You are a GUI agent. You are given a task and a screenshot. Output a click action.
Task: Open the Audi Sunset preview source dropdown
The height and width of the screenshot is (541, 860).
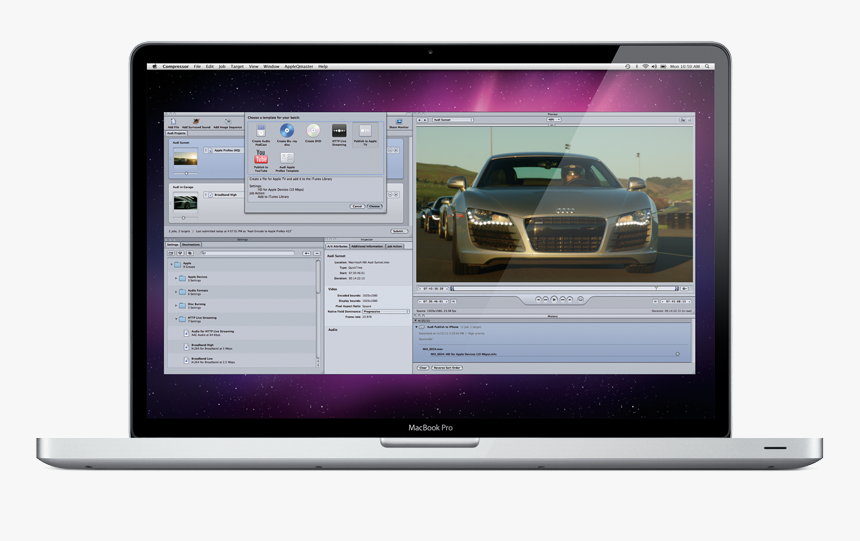click(452, 120)
